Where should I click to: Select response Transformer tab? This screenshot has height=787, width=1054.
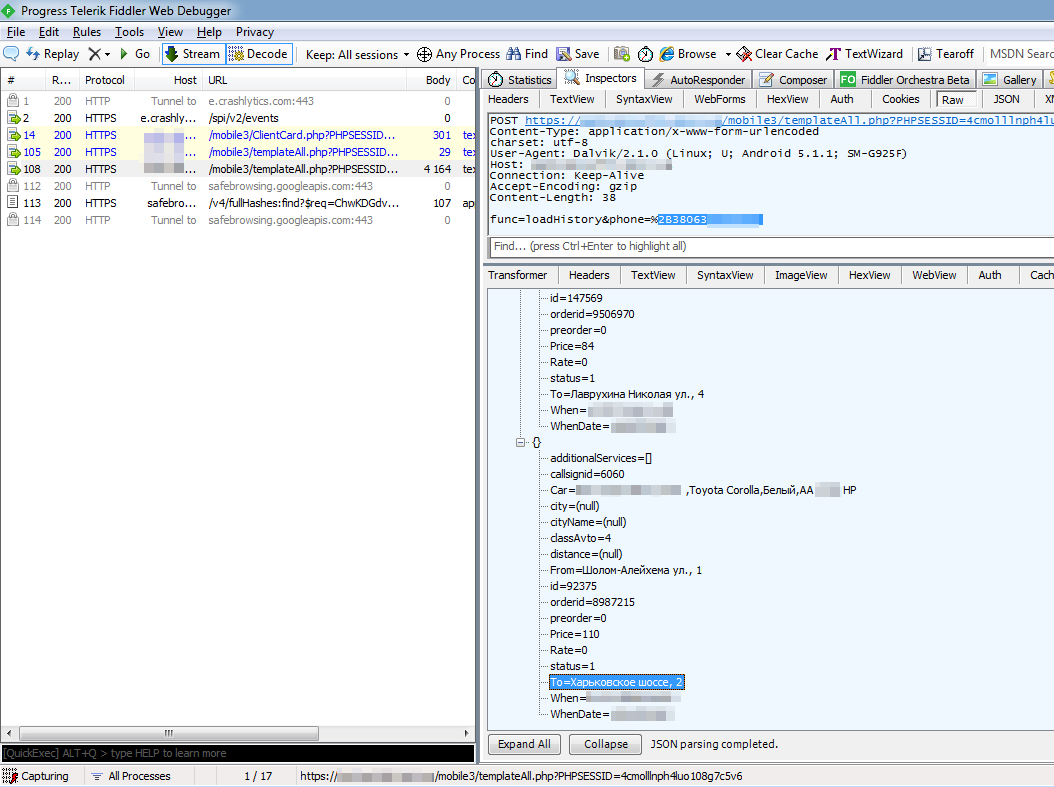pos(518,275)
